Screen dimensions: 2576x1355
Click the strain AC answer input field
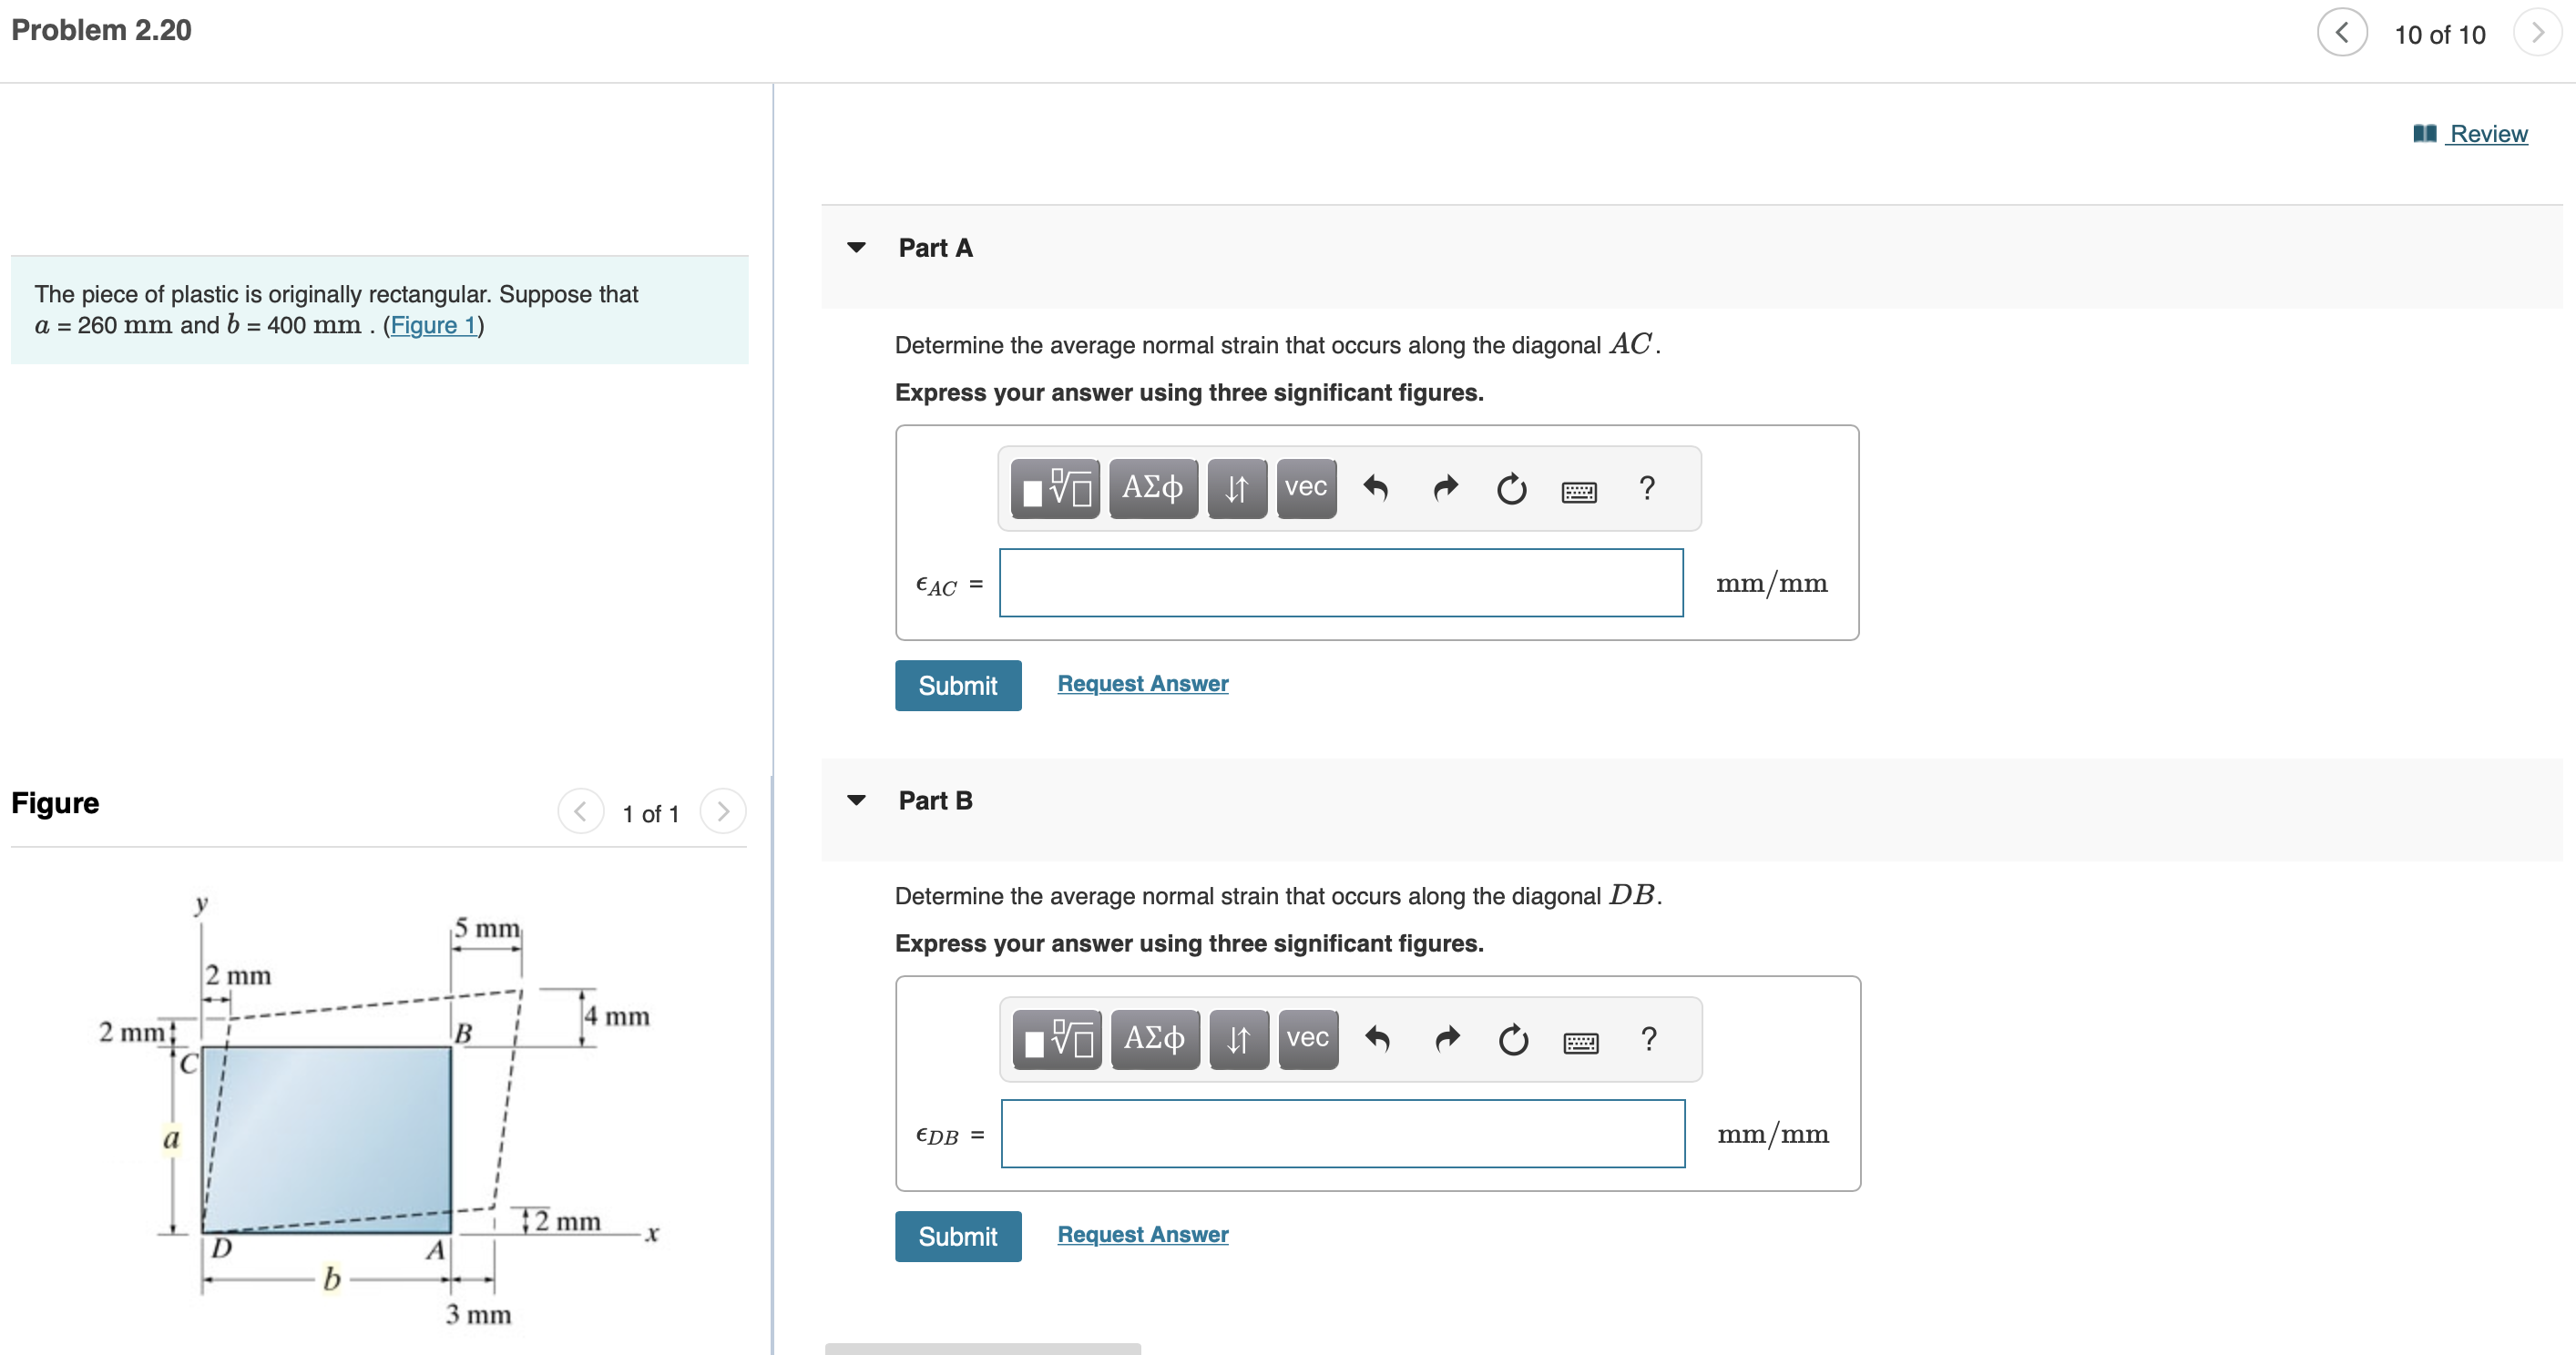(x=1340, y=583)
